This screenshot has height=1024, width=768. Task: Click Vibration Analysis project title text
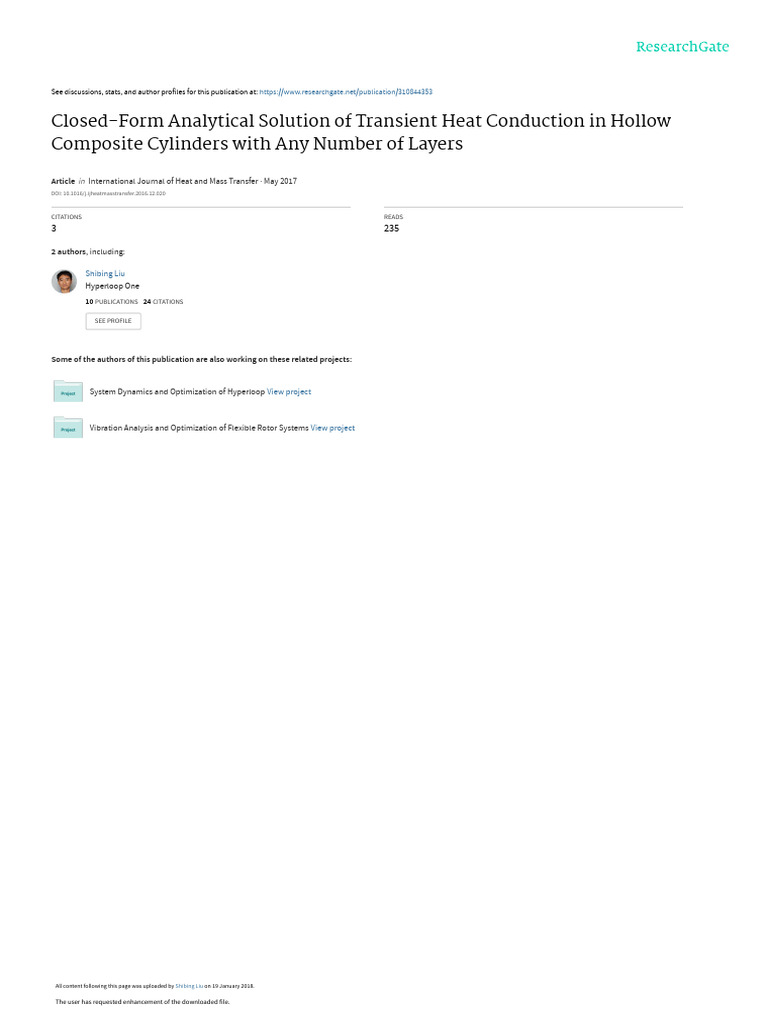pos(199,428)
